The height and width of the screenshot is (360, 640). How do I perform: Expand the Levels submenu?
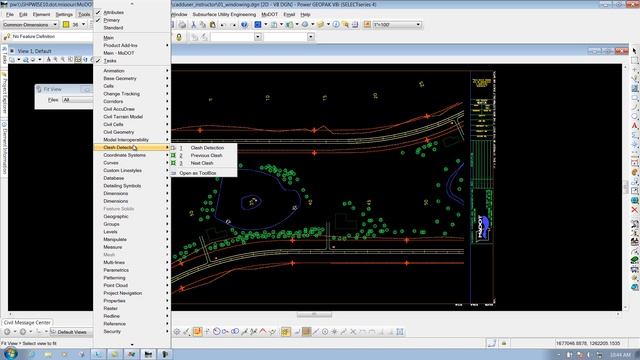(132, 232)
